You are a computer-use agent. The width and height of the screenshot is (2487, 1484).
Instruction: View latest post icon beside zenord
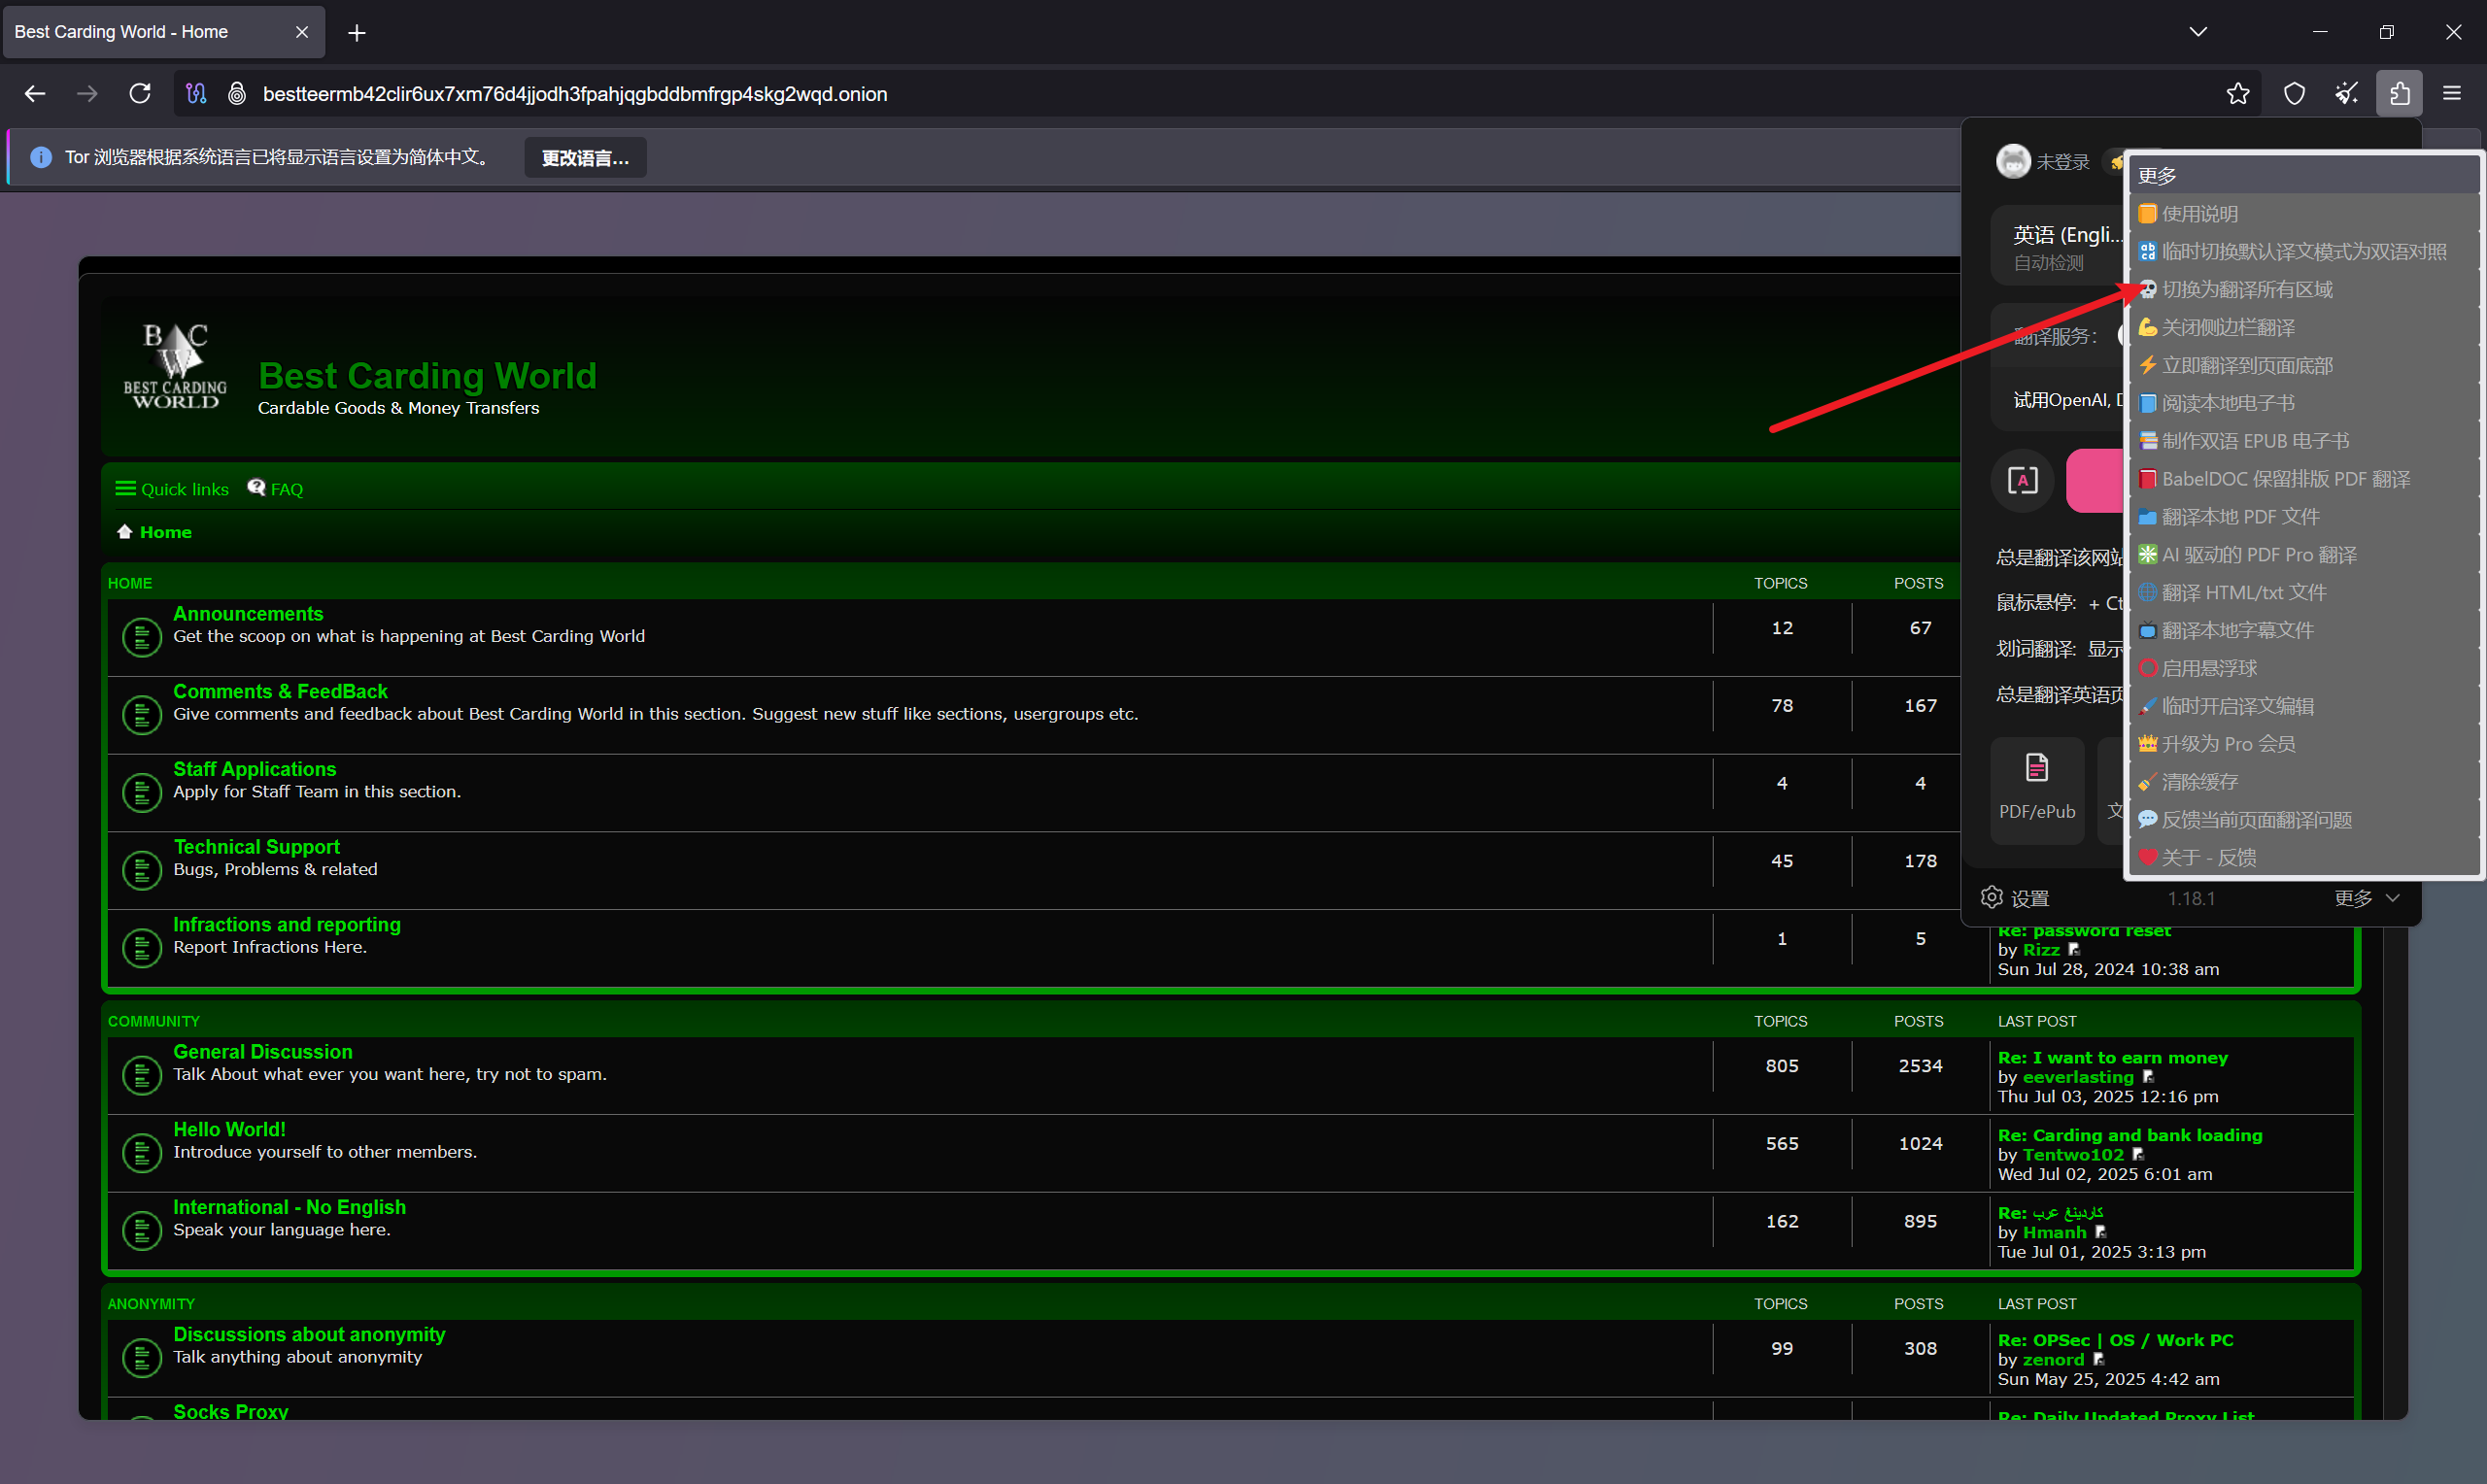(2098, 1359)
